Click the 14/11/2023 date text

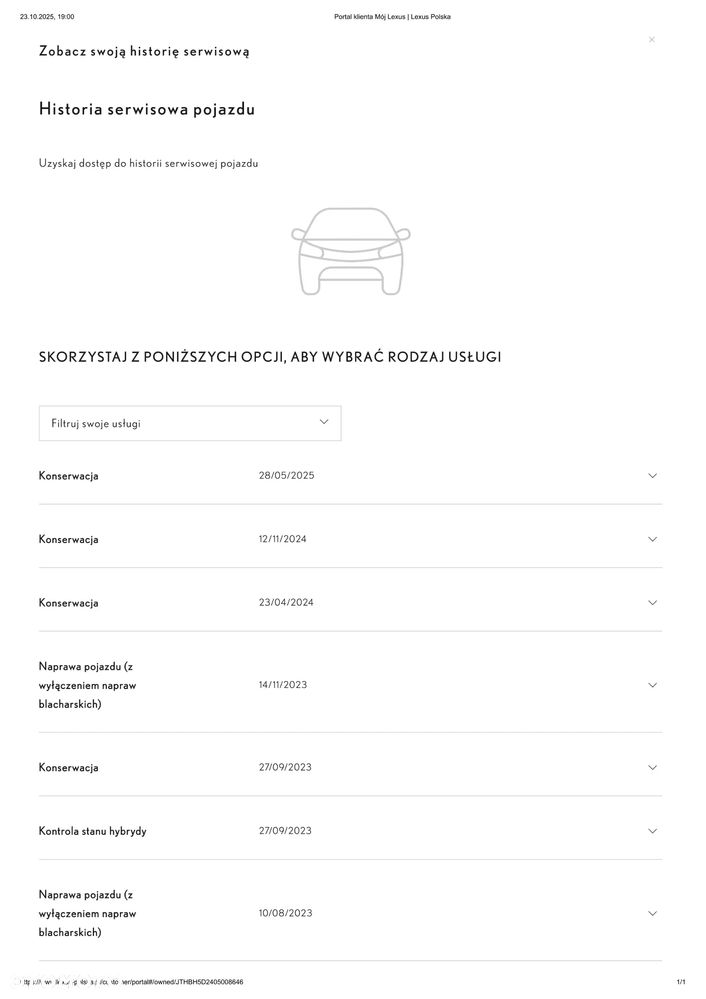(283, 685)
